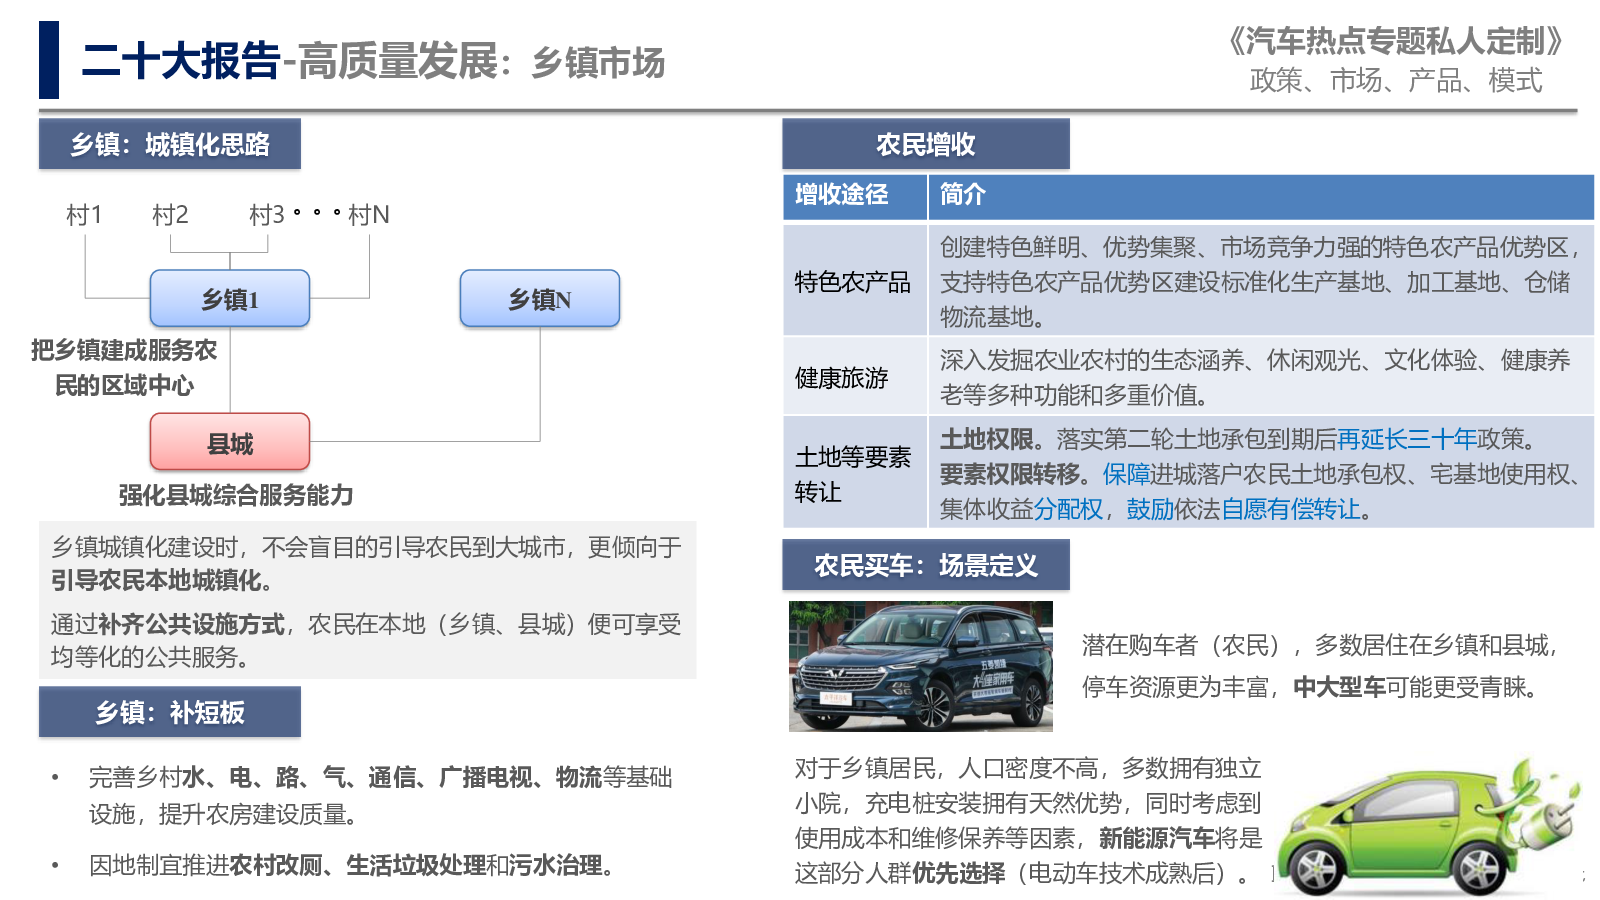Select the 健康旅游 table row label
Viewport: 1600px width, 900px height.
842,378
